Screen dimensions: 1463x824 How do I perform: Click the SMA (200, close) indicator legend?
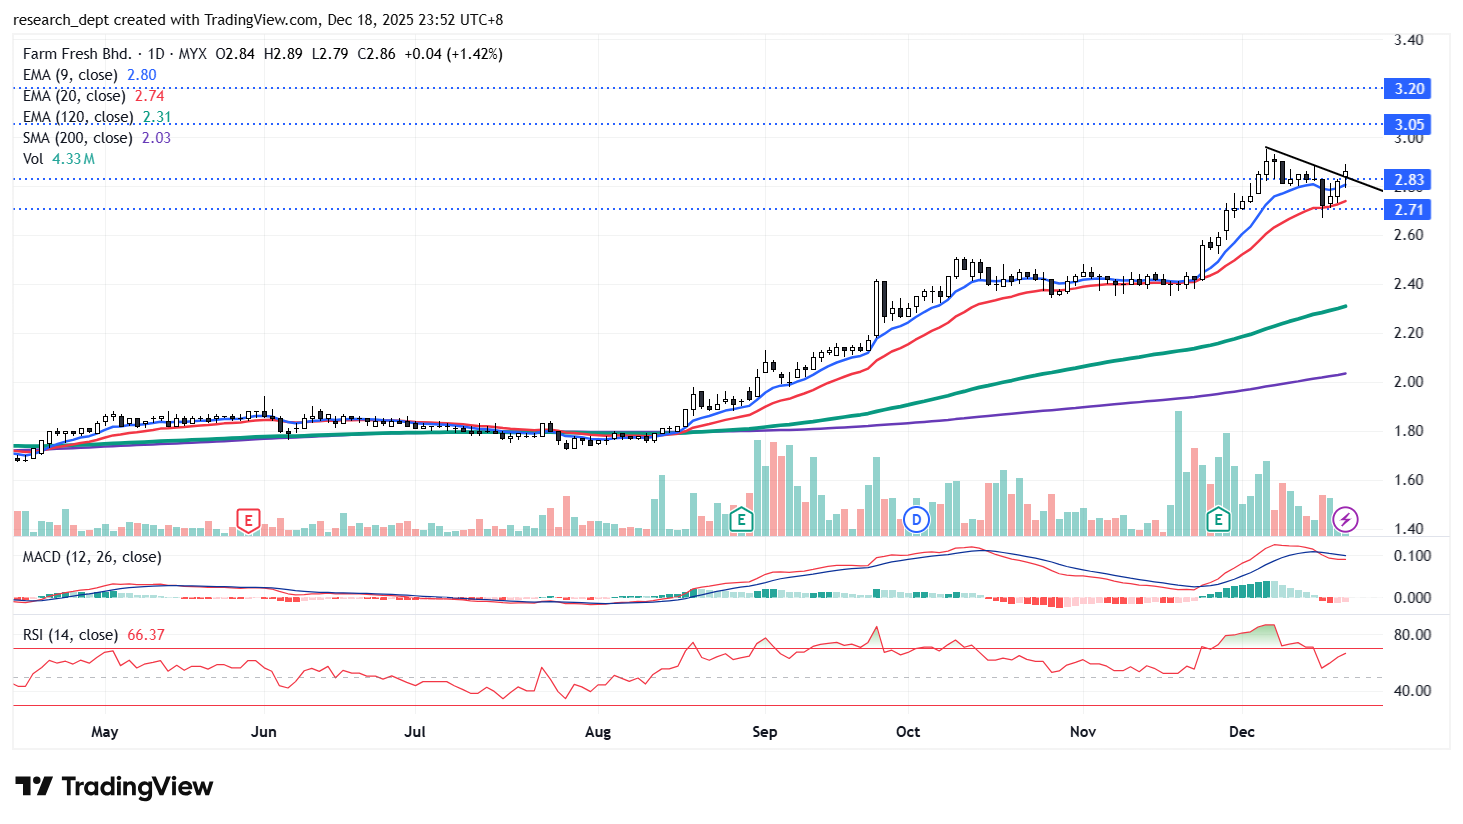(x=77, y=138)
